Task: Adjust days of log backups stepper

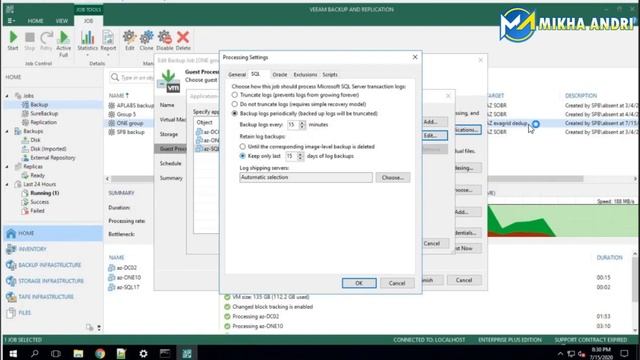Action: (300, 156)
